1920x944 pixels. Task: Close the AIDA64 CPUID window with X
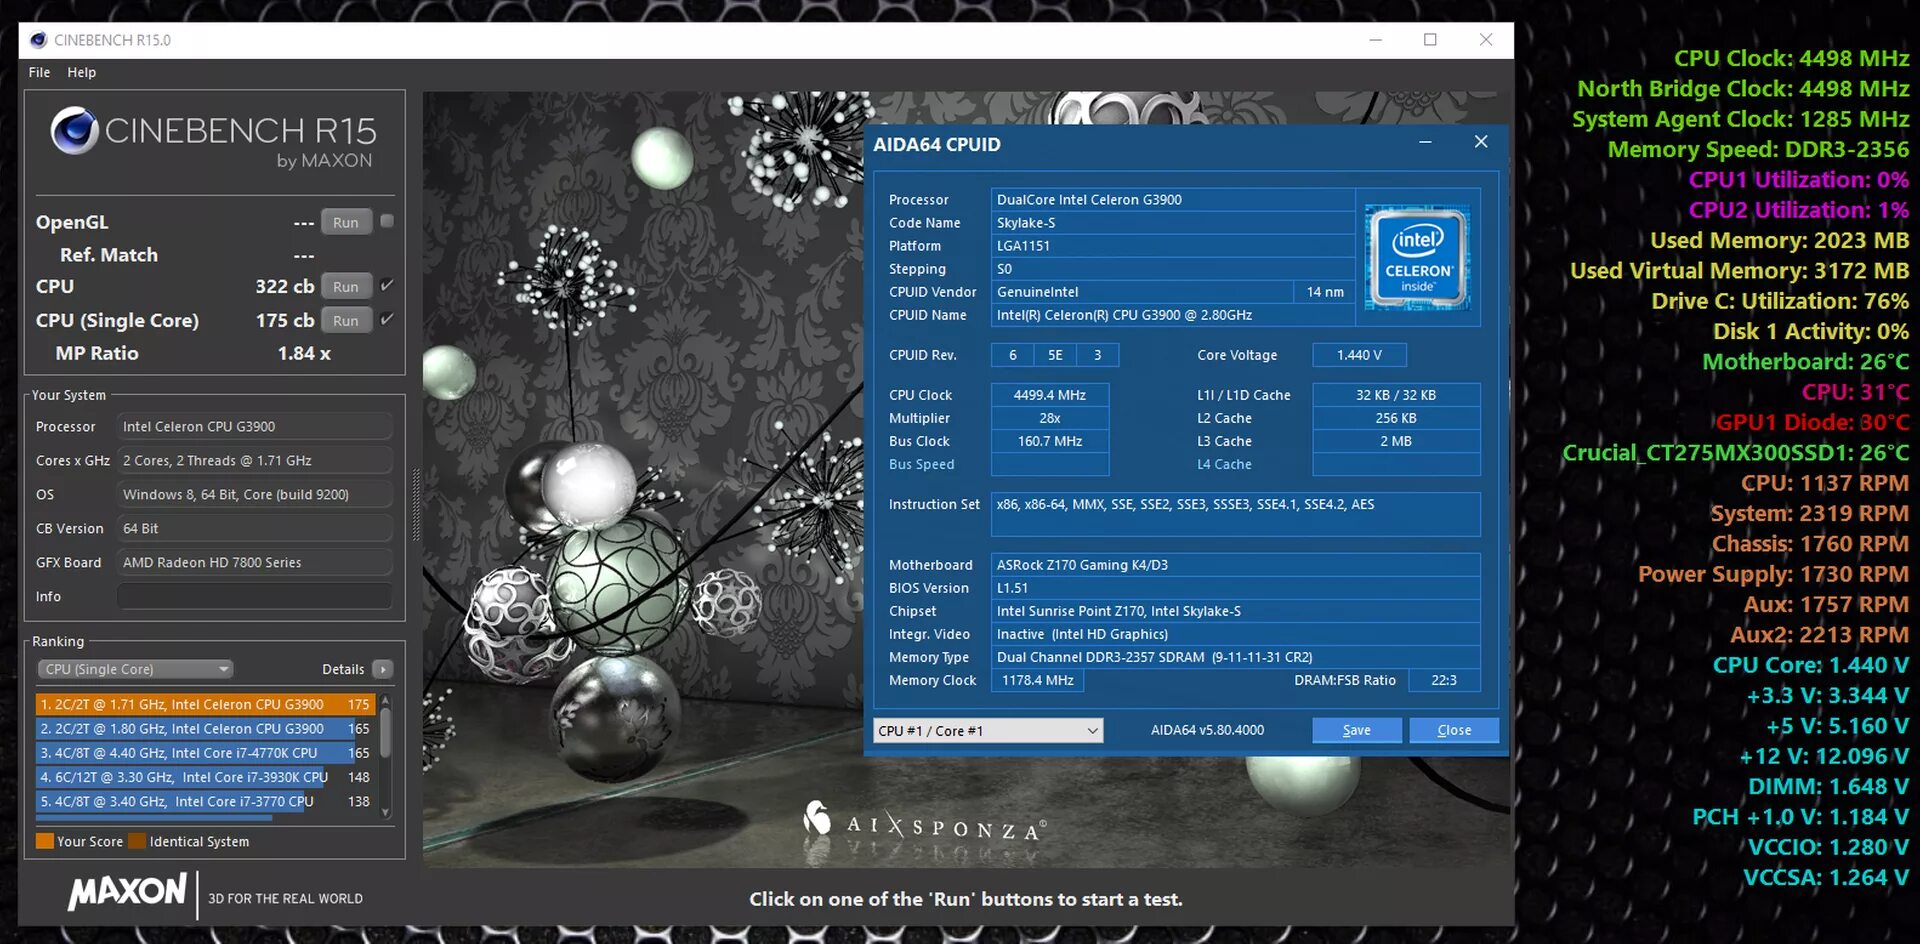tap(1481, 142)
